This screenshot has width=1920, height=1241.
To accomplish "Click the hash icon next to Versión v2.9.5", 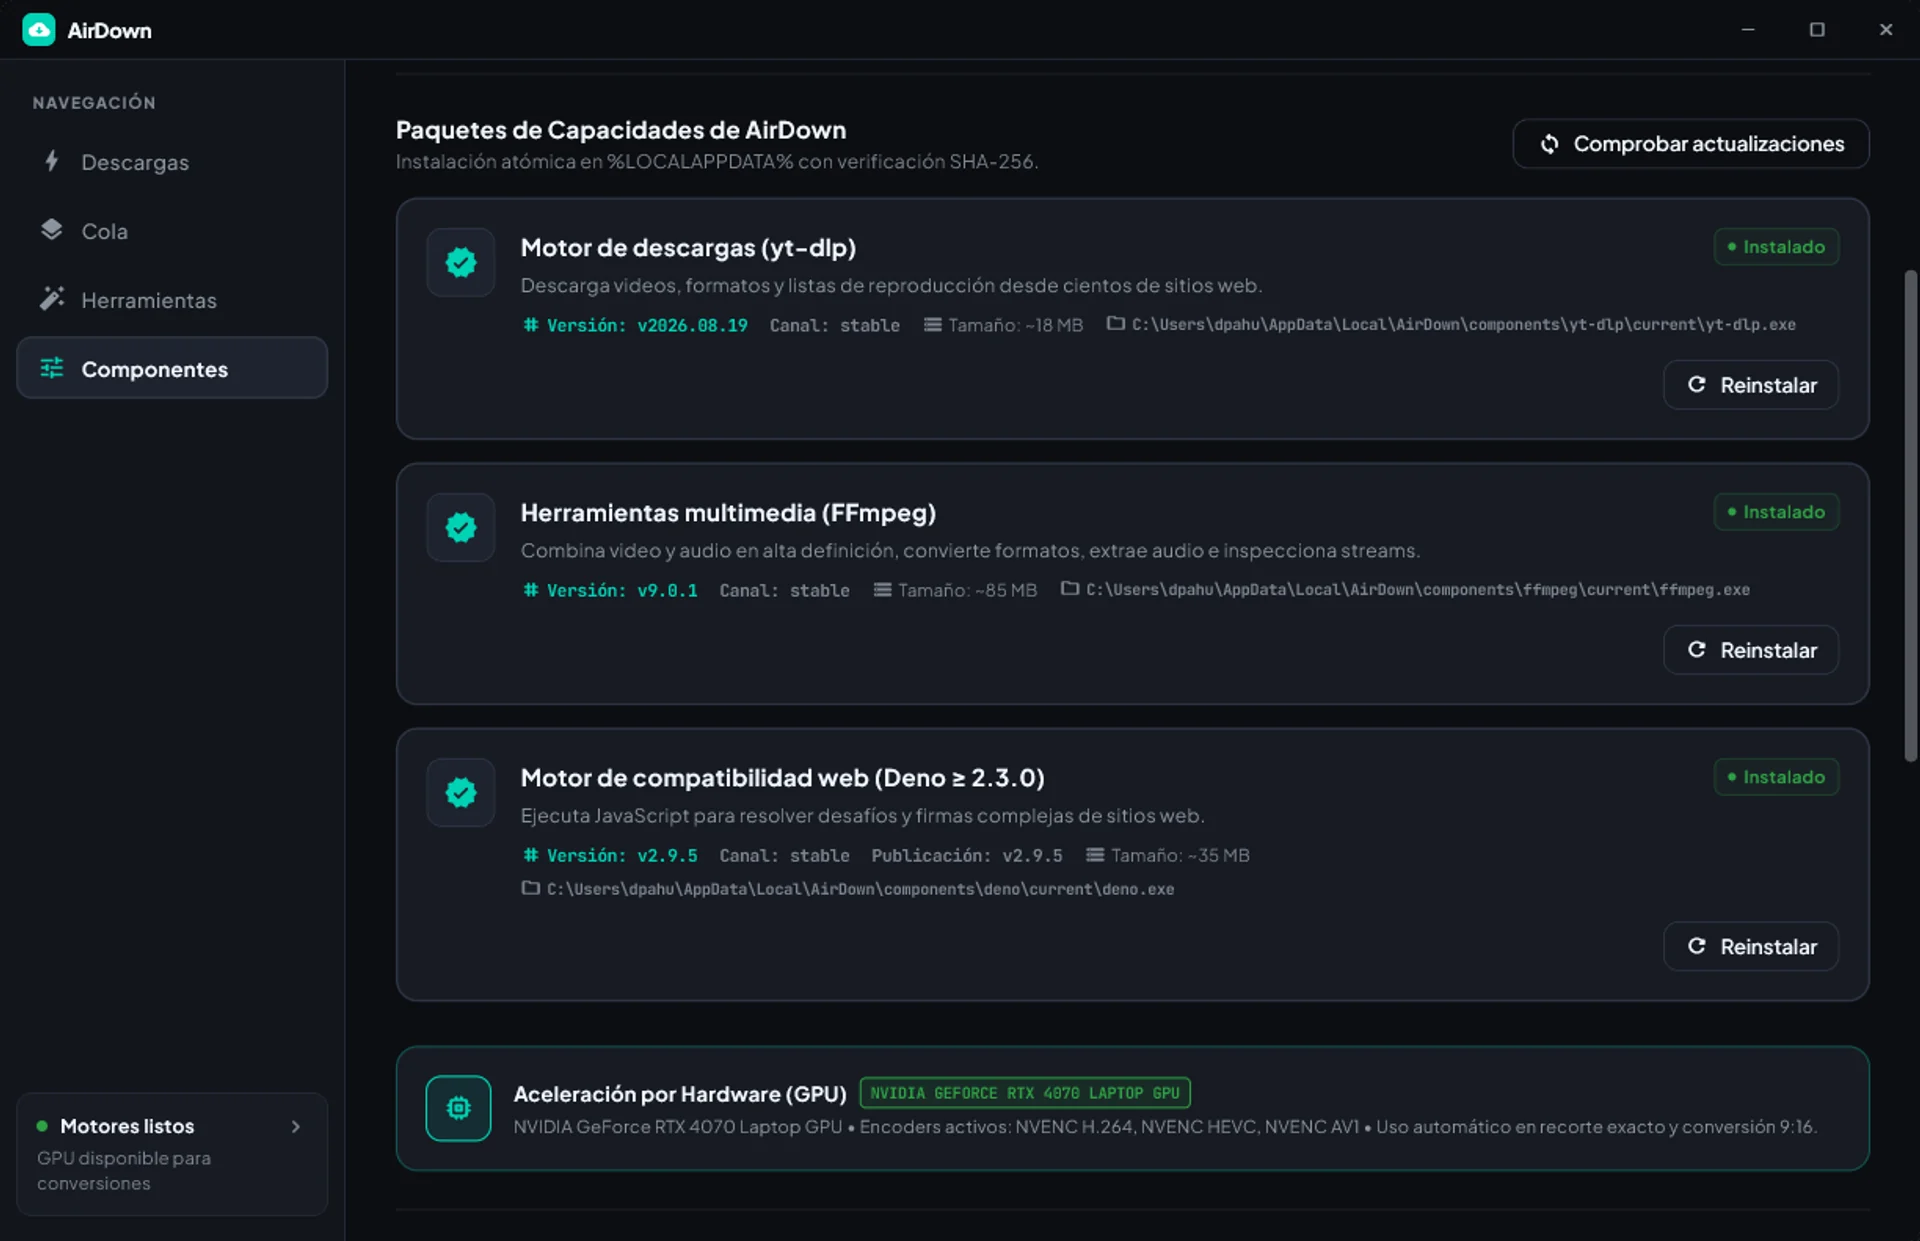I will point(531,855).
